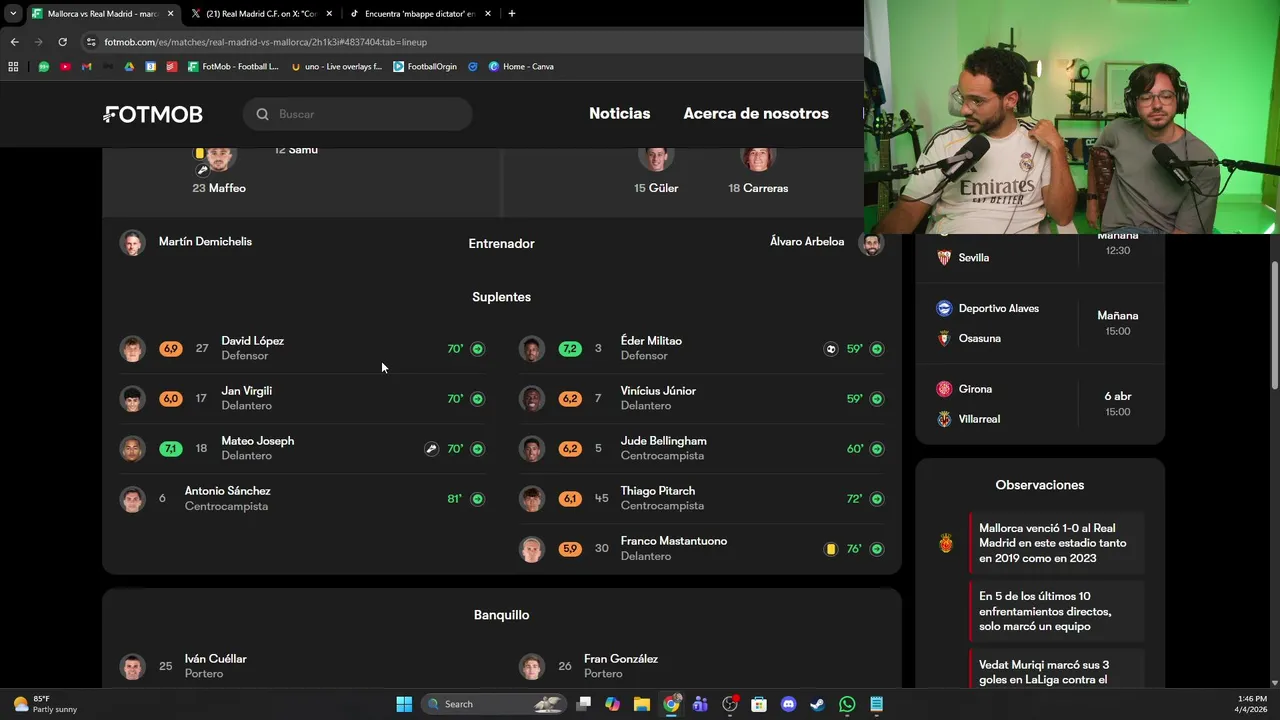Expand the tab search dropdown arrow

(x=13, y=14)
